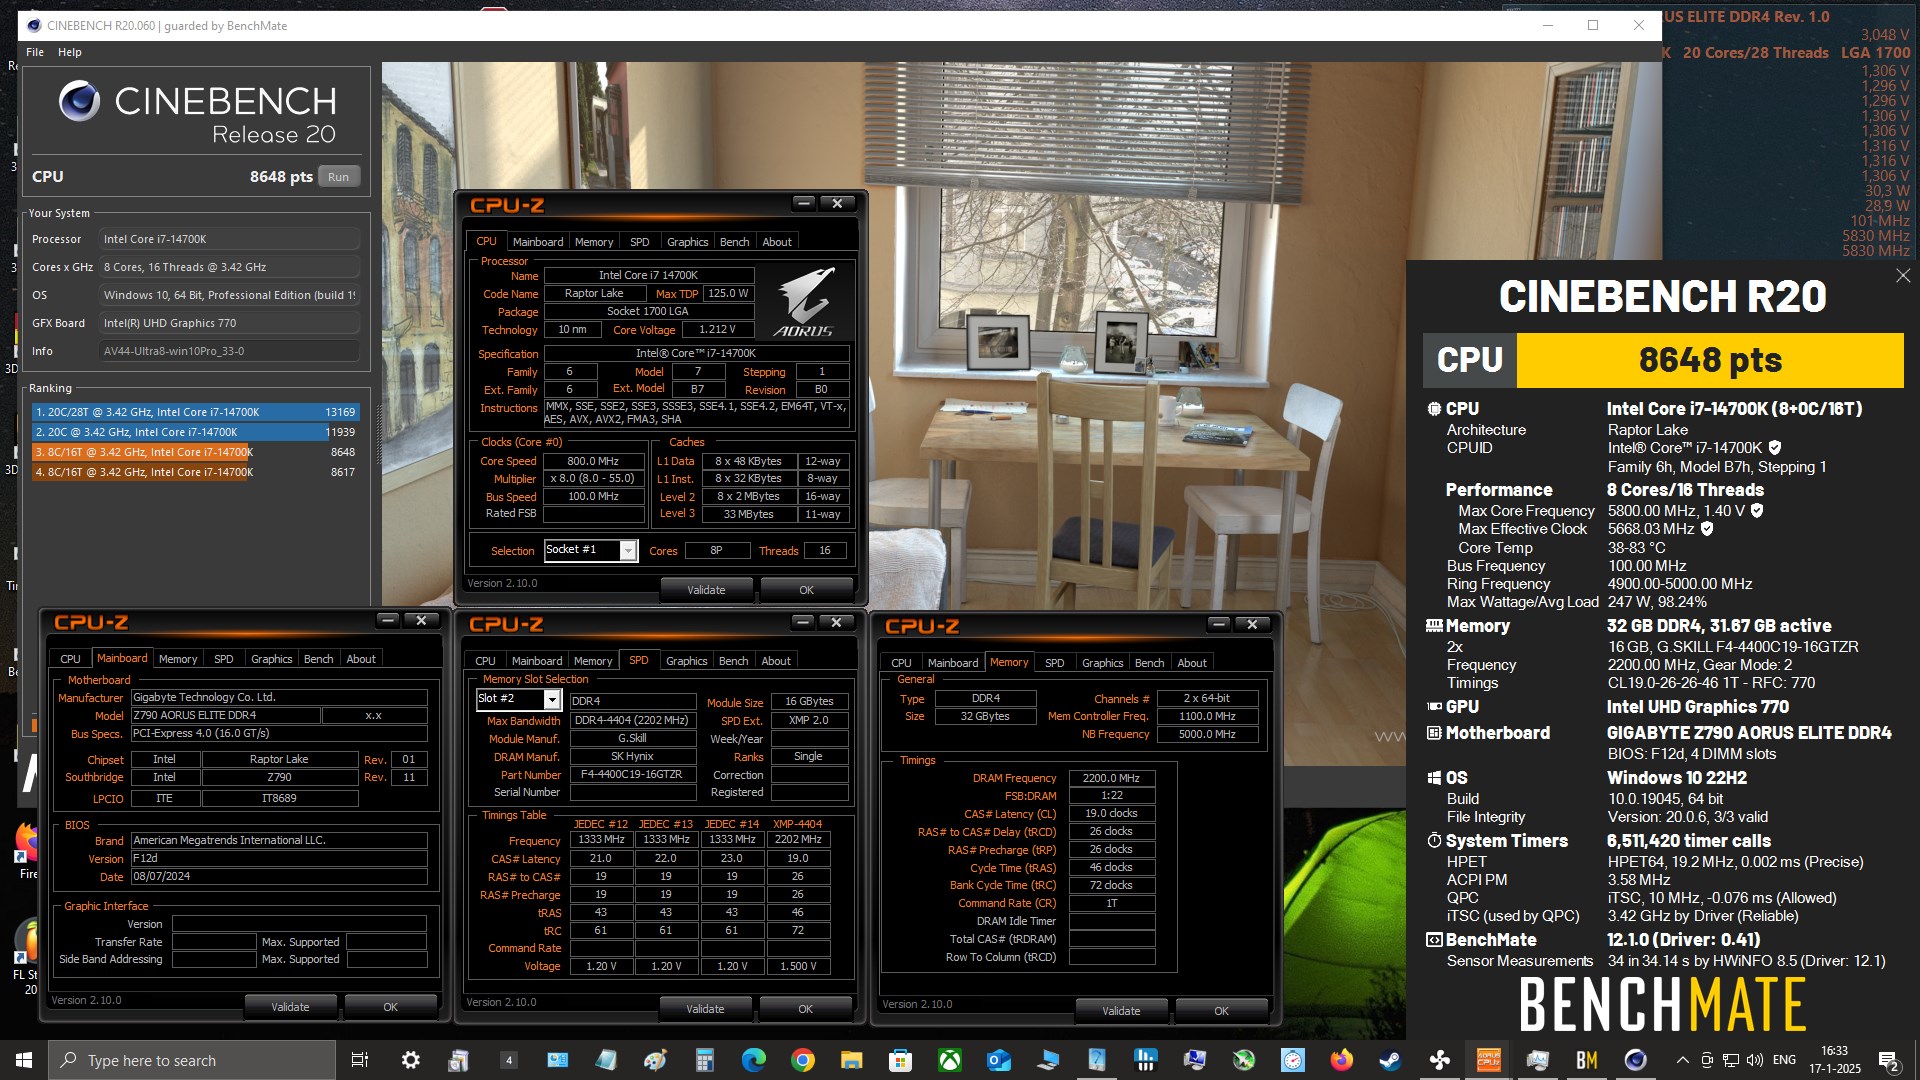Click the verified shield next to Max Core Frequency

[x=1757, y=511]
